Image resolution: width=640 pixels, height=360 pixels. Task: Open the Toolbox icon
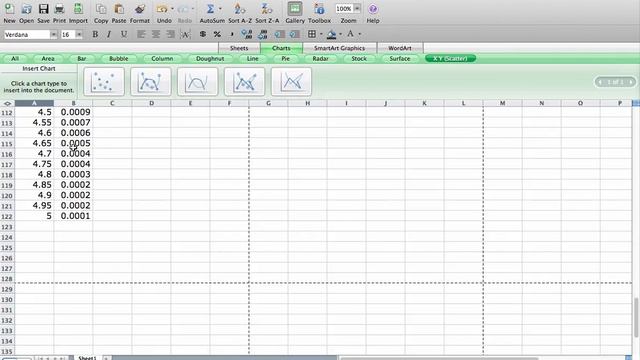[x=319, y=9]
